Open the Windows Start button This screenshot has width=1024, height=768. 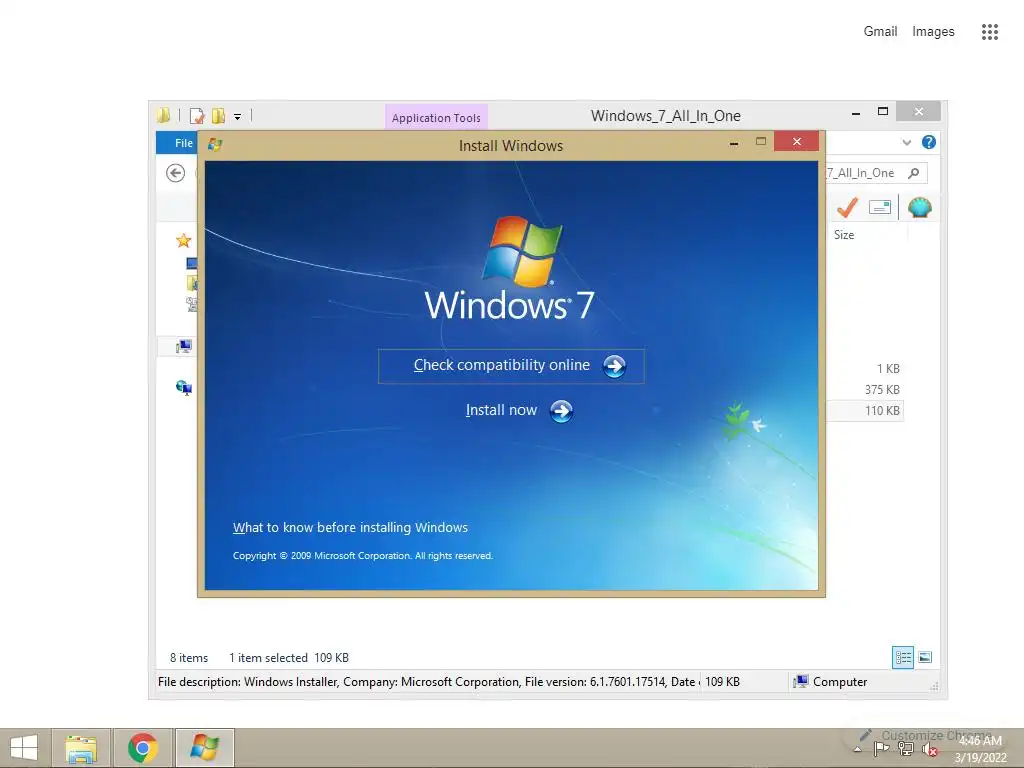pyautogui.click(x=24, y=748)
